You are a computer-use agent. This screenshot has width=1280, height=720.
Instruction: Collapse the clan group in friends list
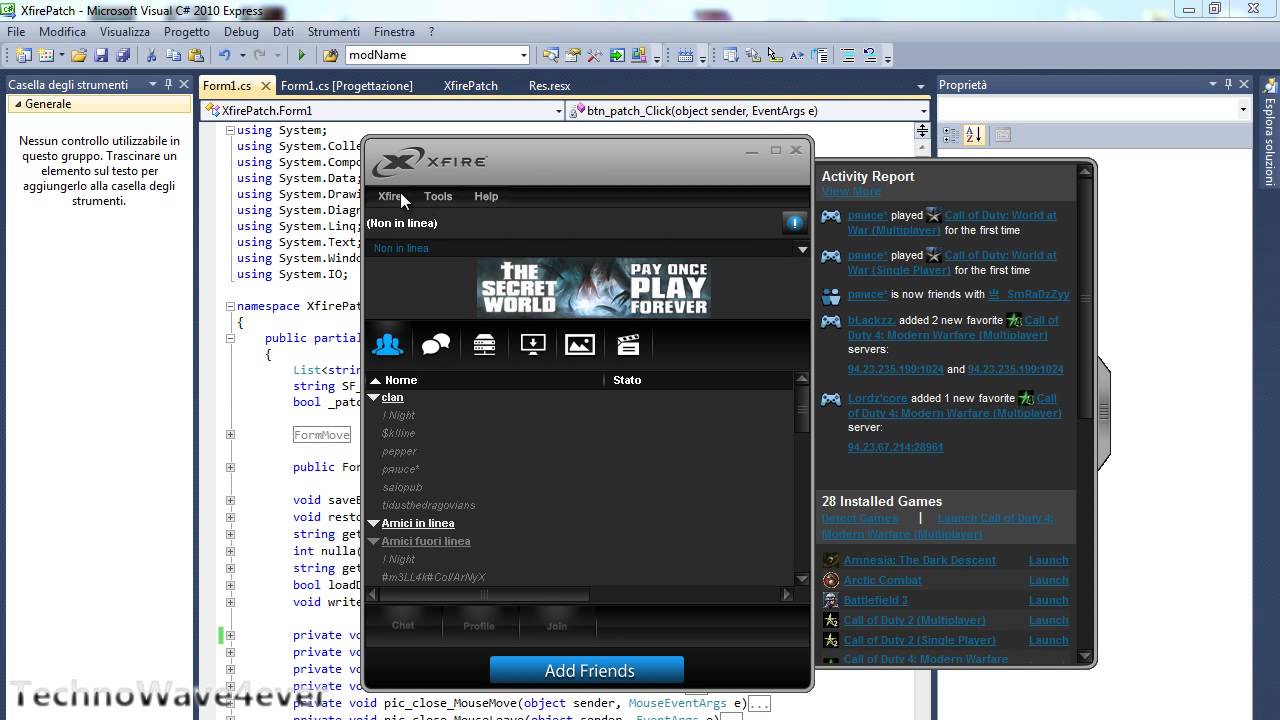point(374,398)
